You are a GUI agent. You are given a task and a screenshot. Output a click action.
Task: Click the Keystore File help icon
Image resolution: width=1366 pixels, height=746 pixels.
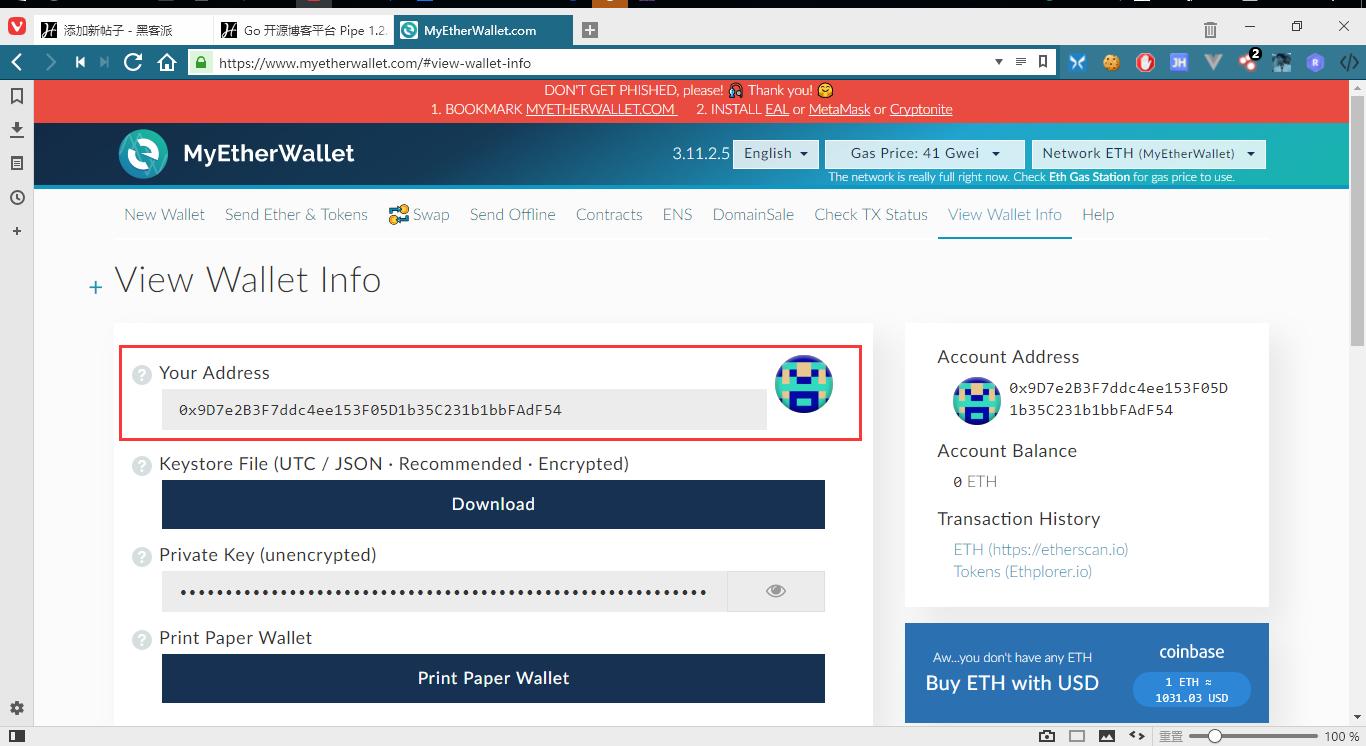[142, 465]
